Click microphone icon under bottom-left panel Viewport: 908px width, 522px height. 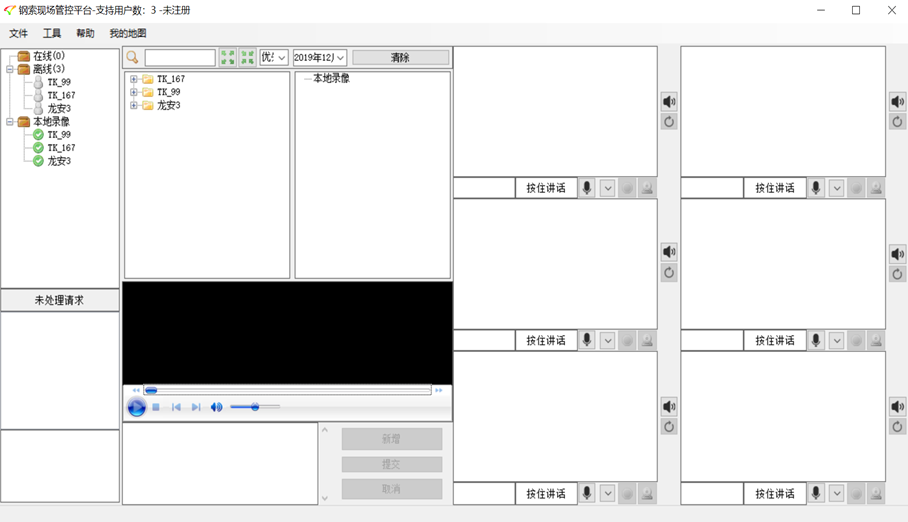(x=587, y=493)
